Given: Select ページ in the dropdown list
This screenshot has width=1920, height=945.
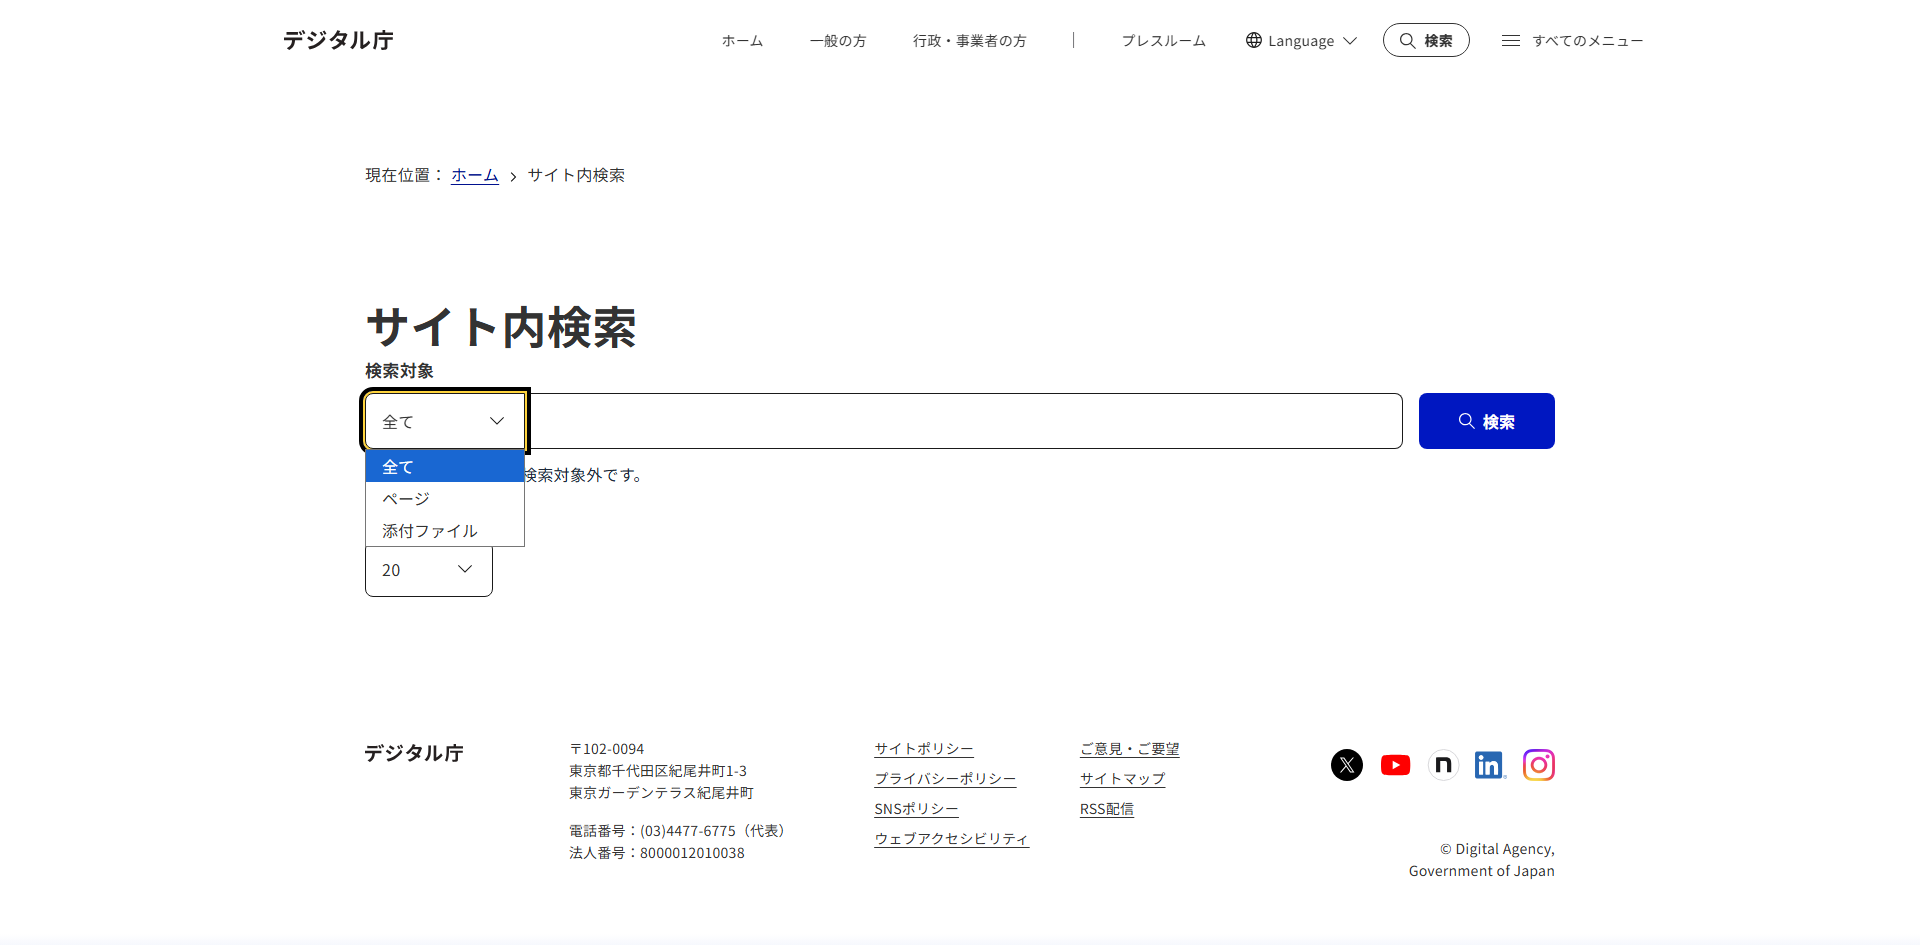Looking at the screenshot, I should pos(445,499).
